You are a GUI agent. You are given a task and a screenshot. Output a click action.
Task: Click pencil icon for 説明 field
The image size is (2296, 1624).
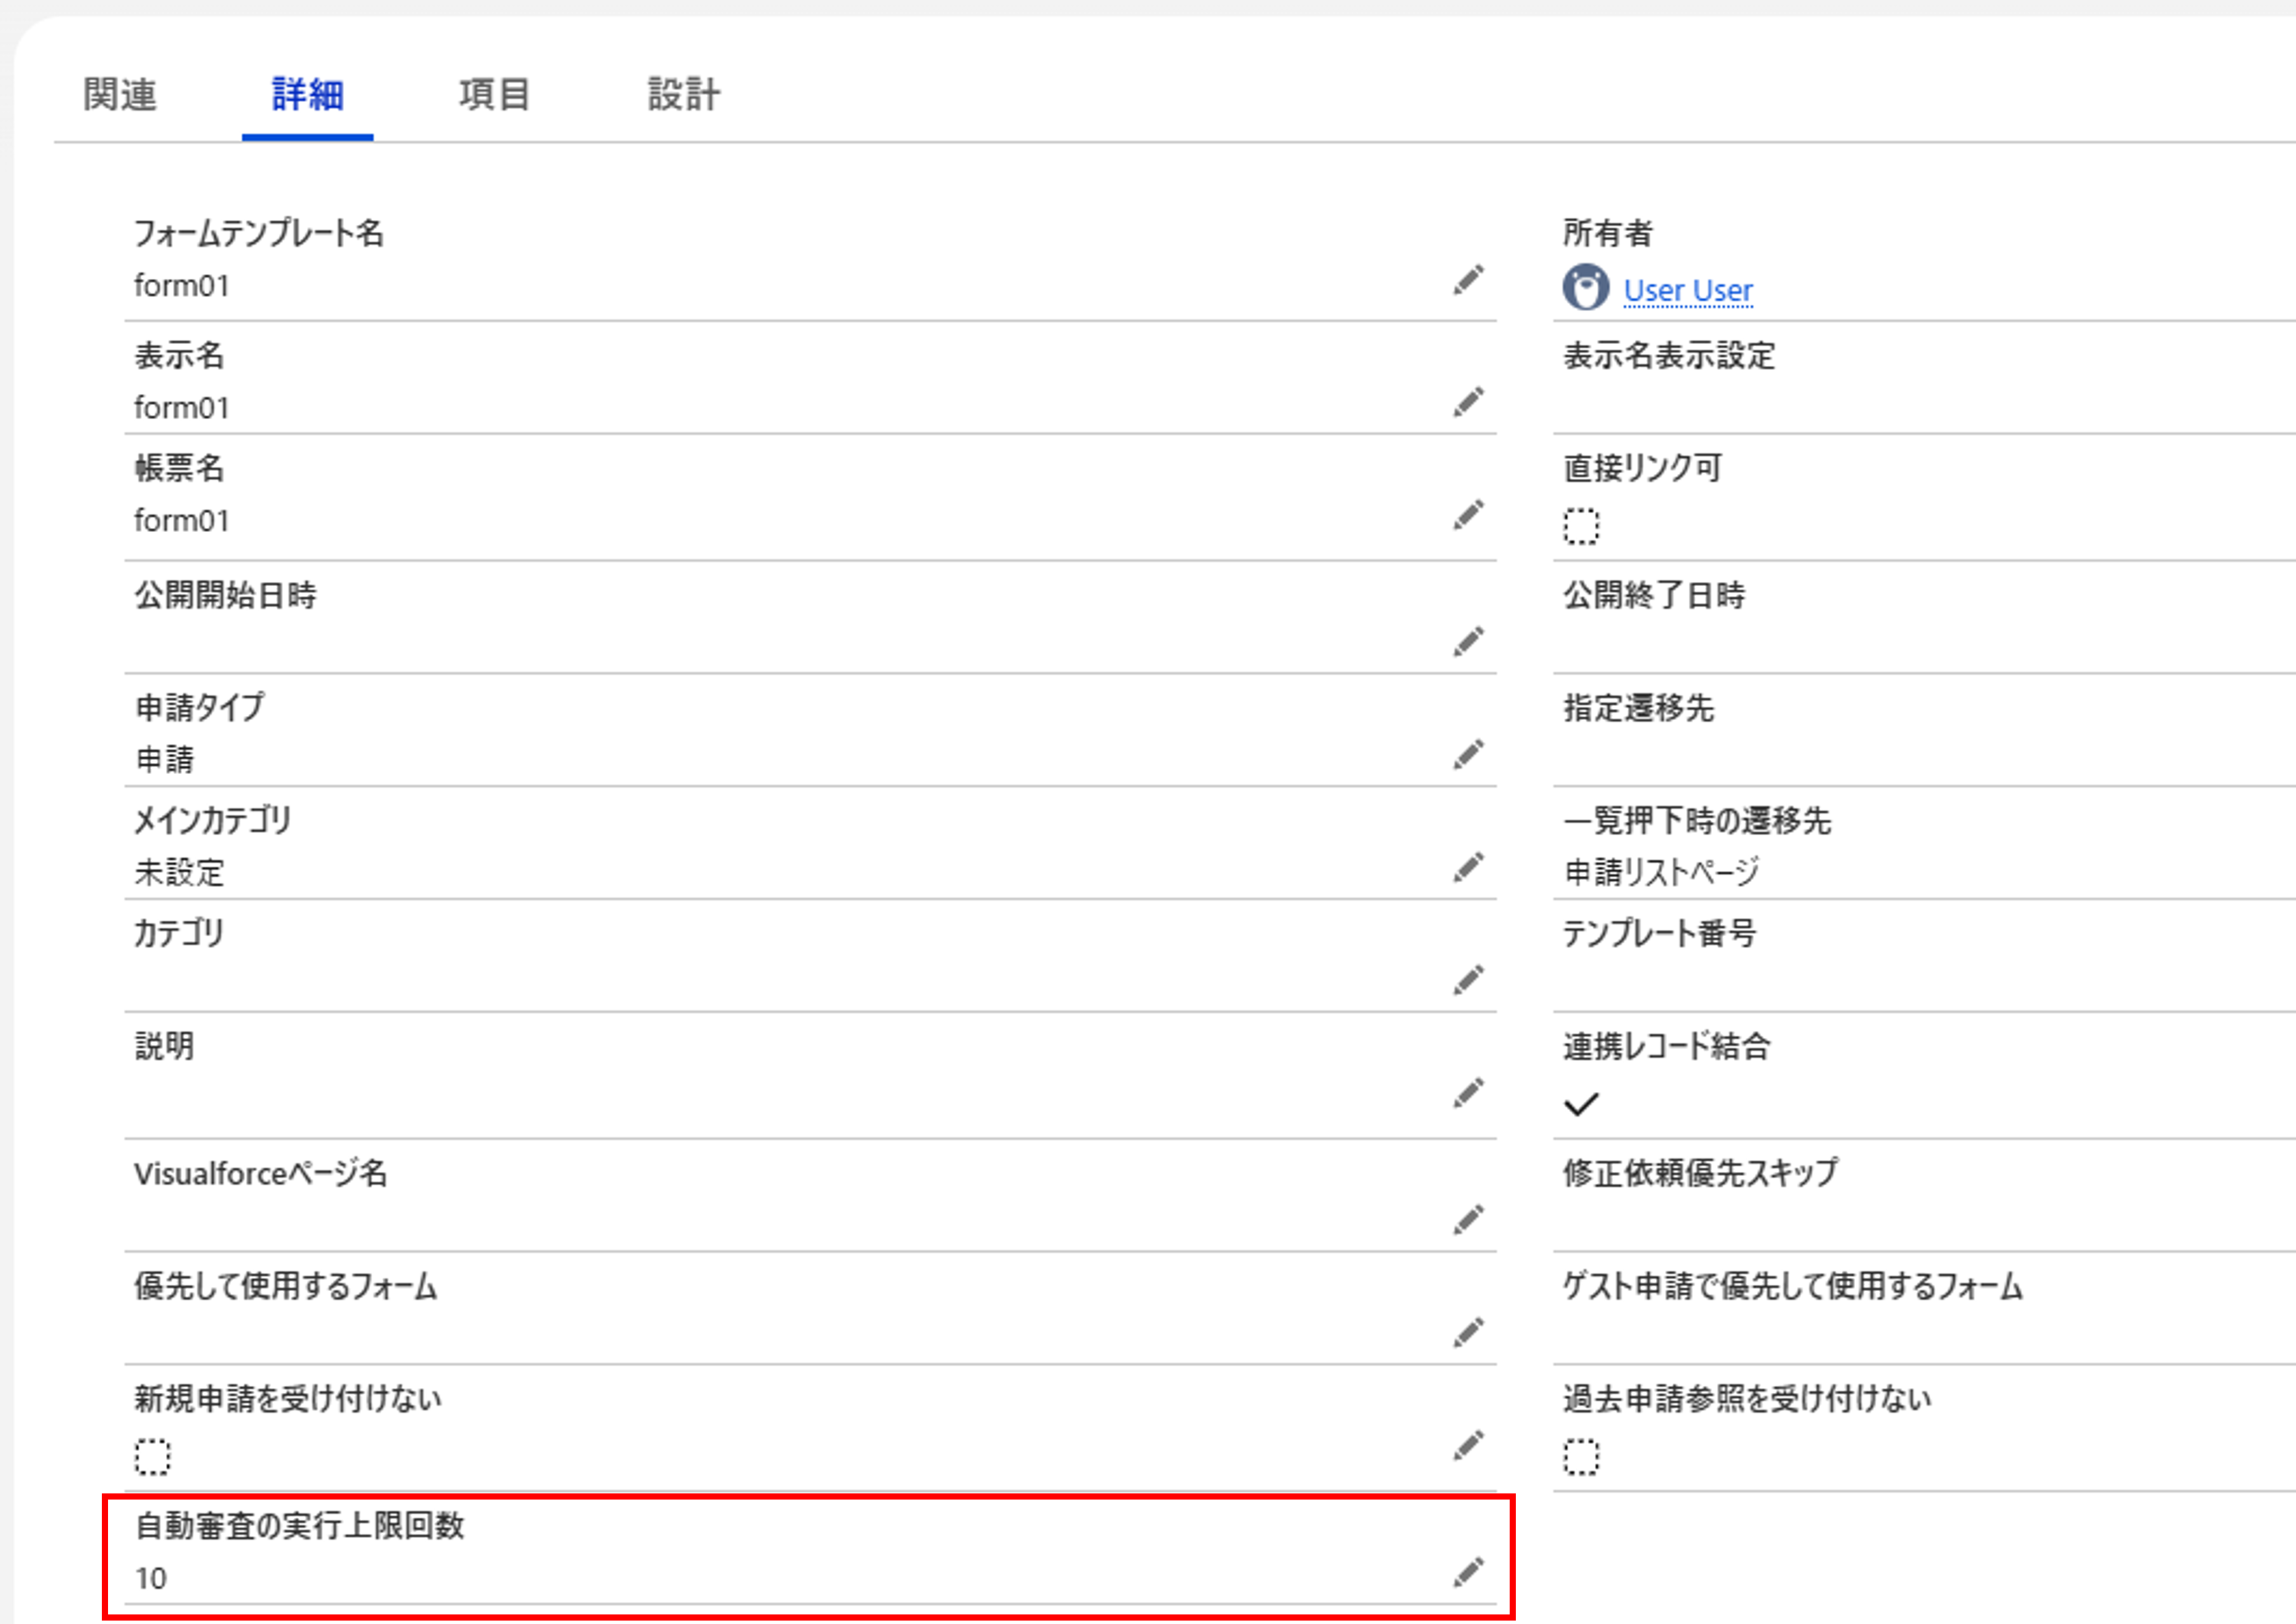[x=1468, y=1094]
